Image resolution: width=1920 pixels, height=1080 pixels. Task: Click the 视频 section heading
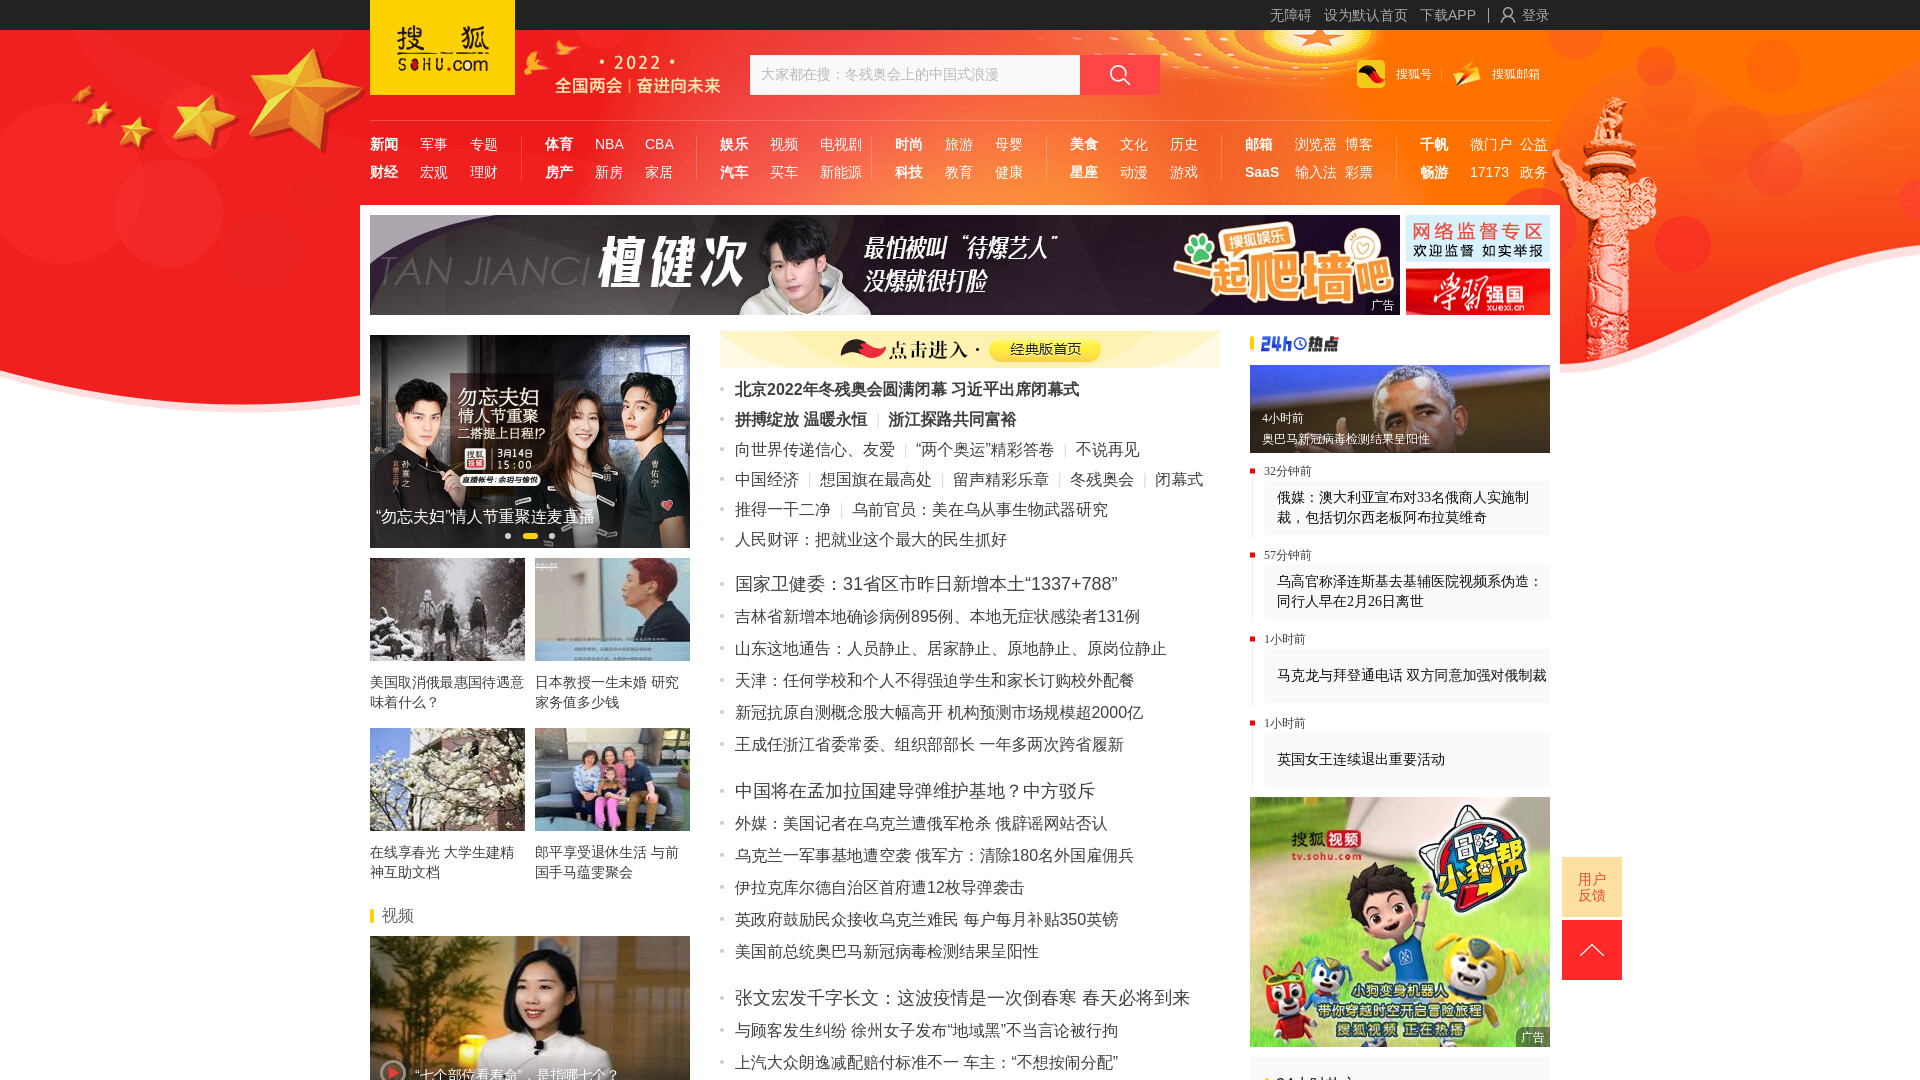397,916
